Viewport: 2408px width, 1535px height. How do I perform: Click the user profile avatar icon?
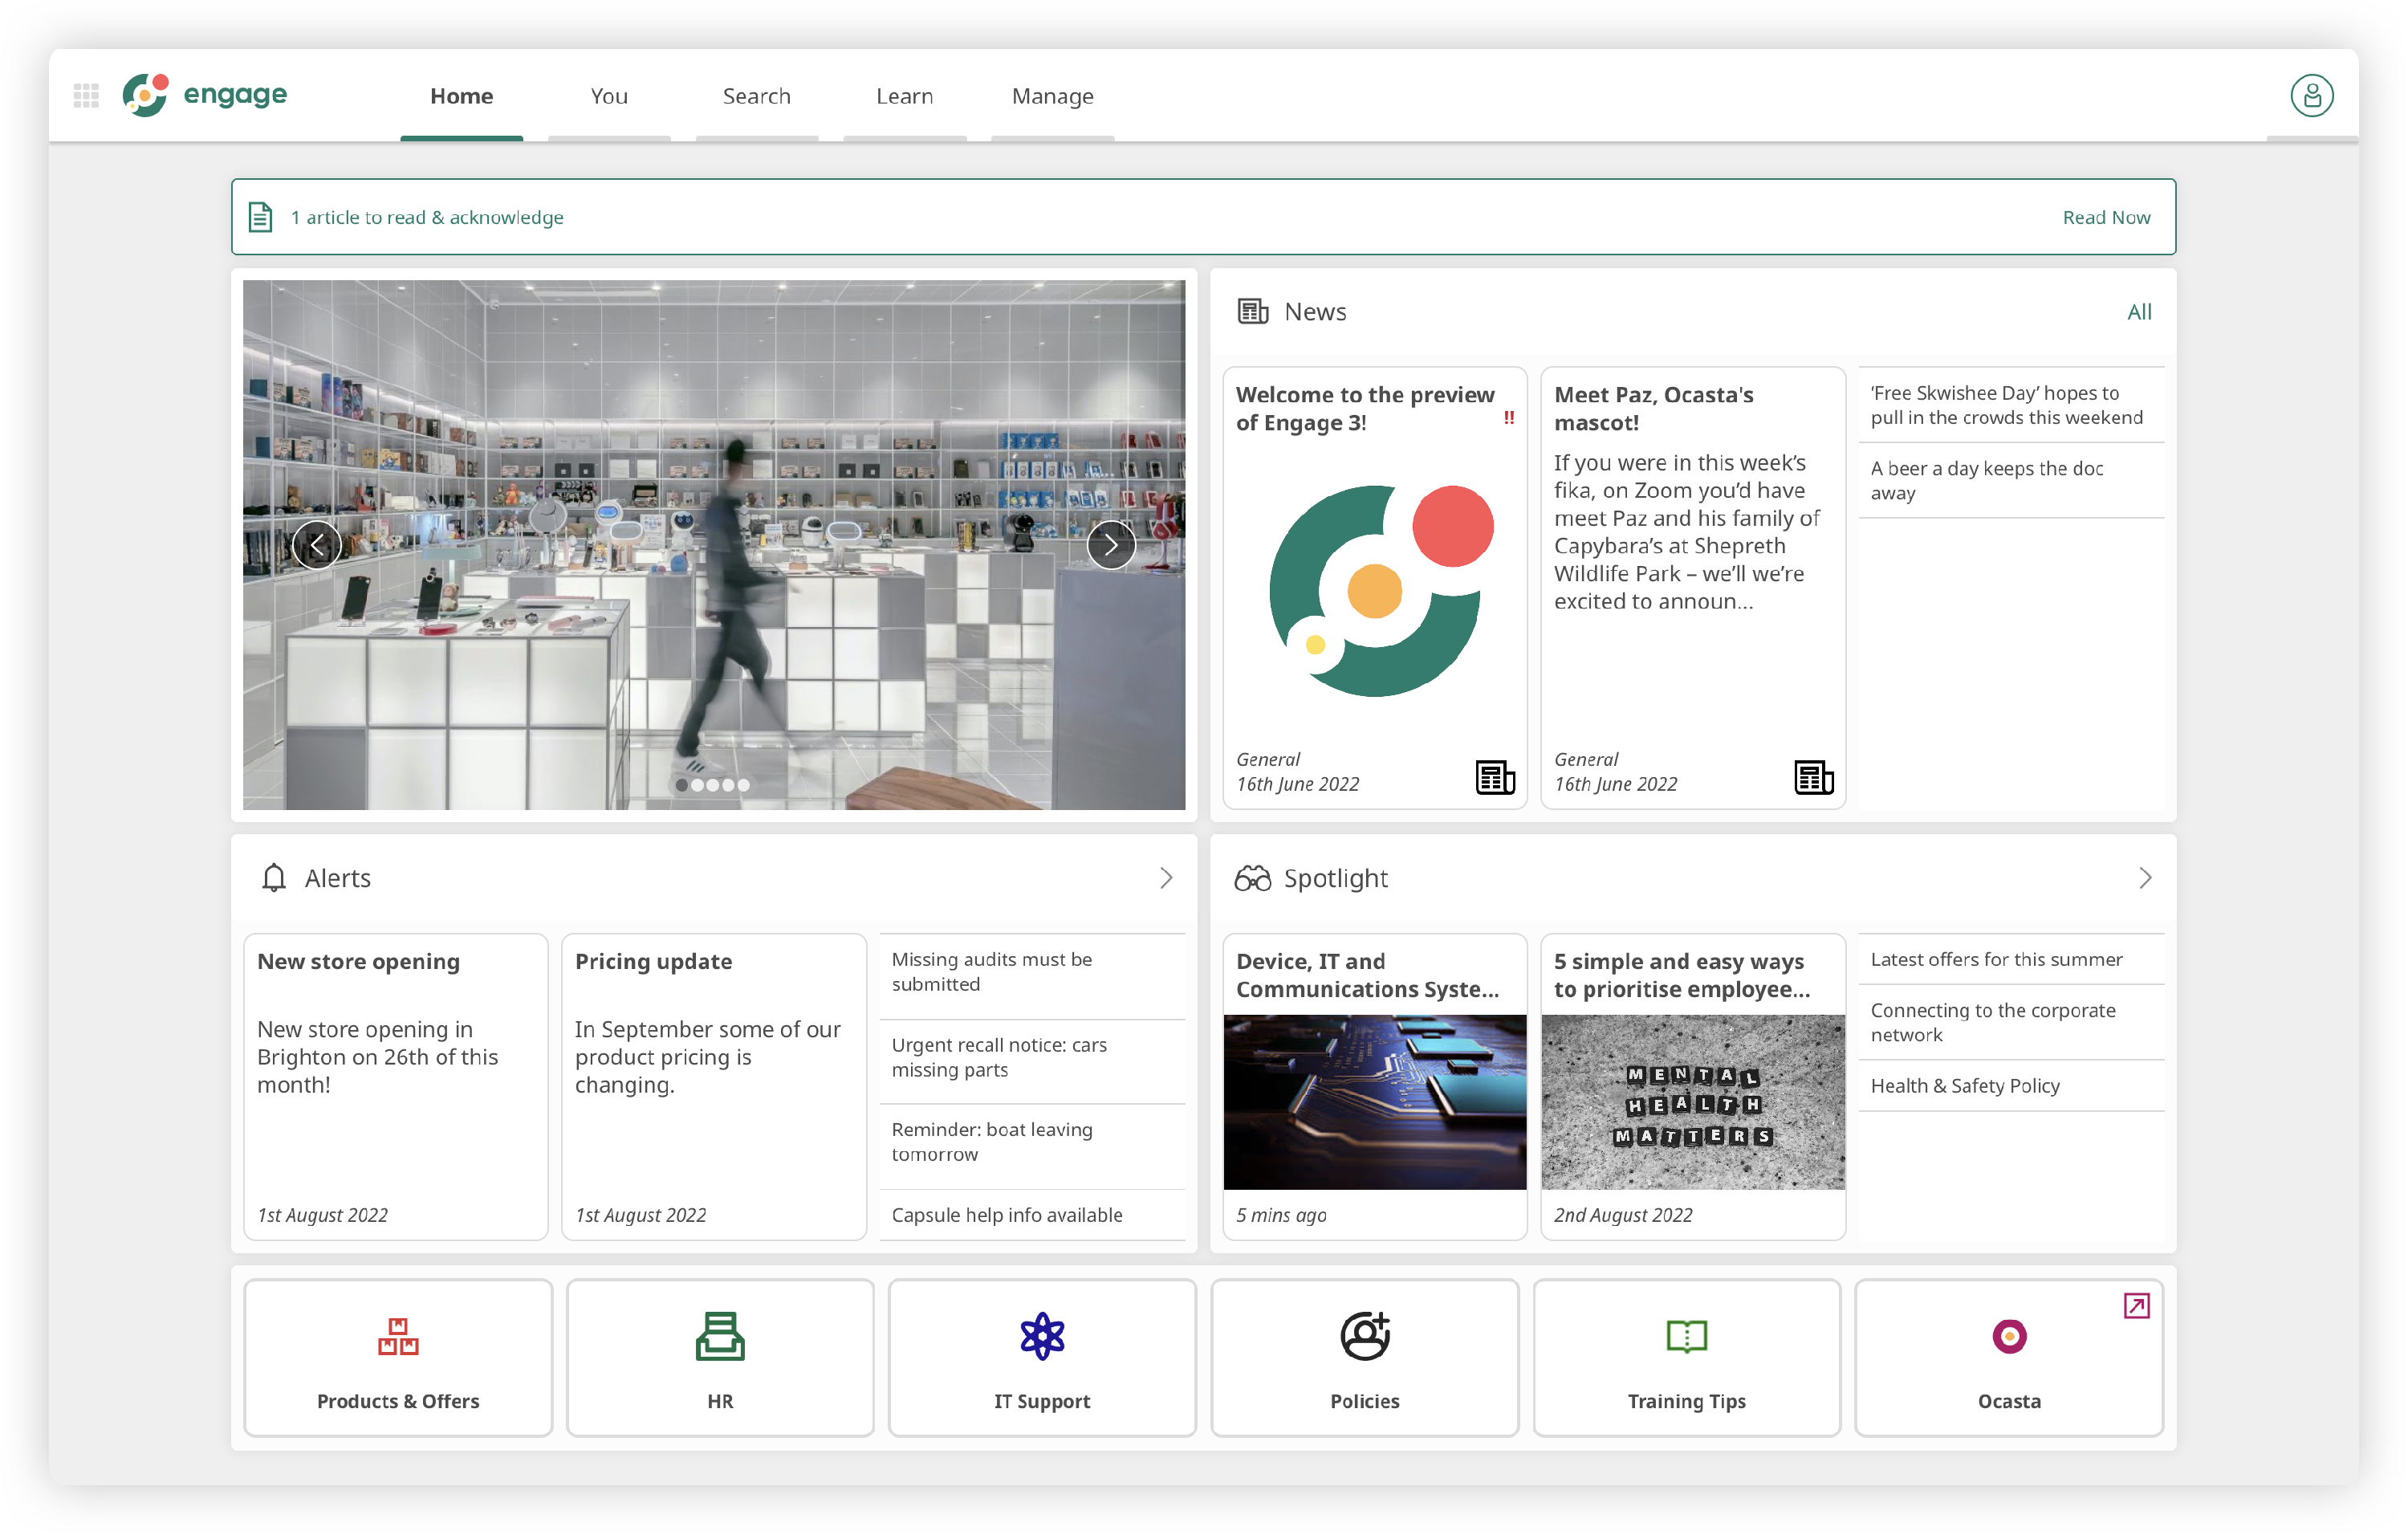(2311, 96)
